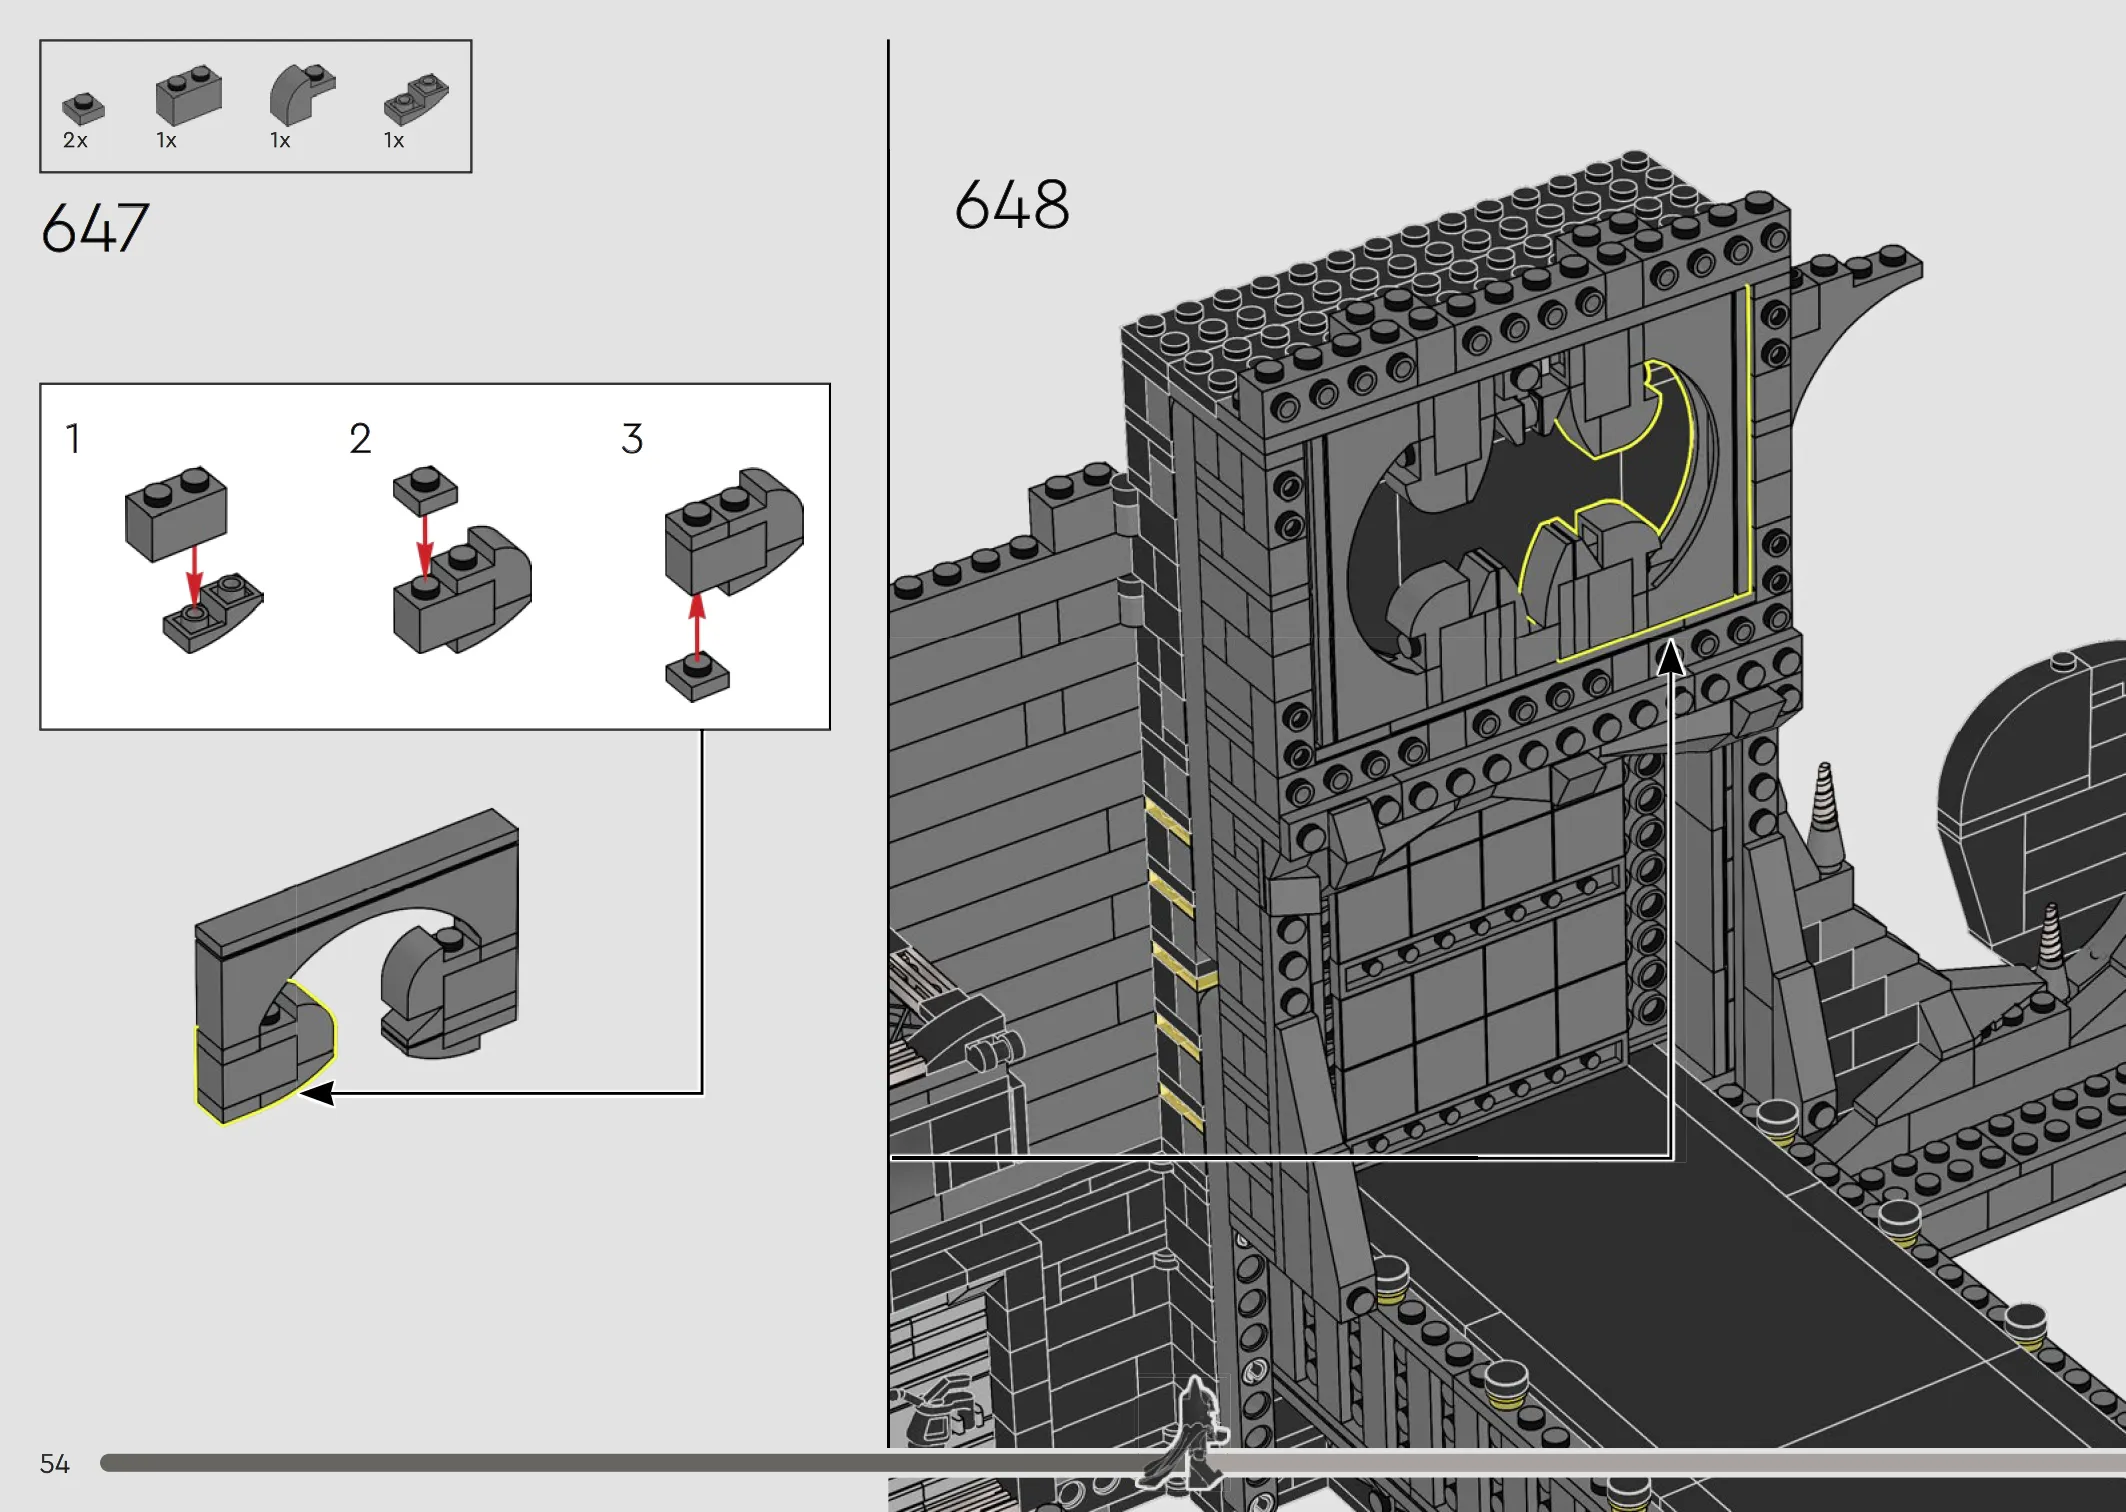Click the 1x quantity under the 1x2 brick

point(166,141)
